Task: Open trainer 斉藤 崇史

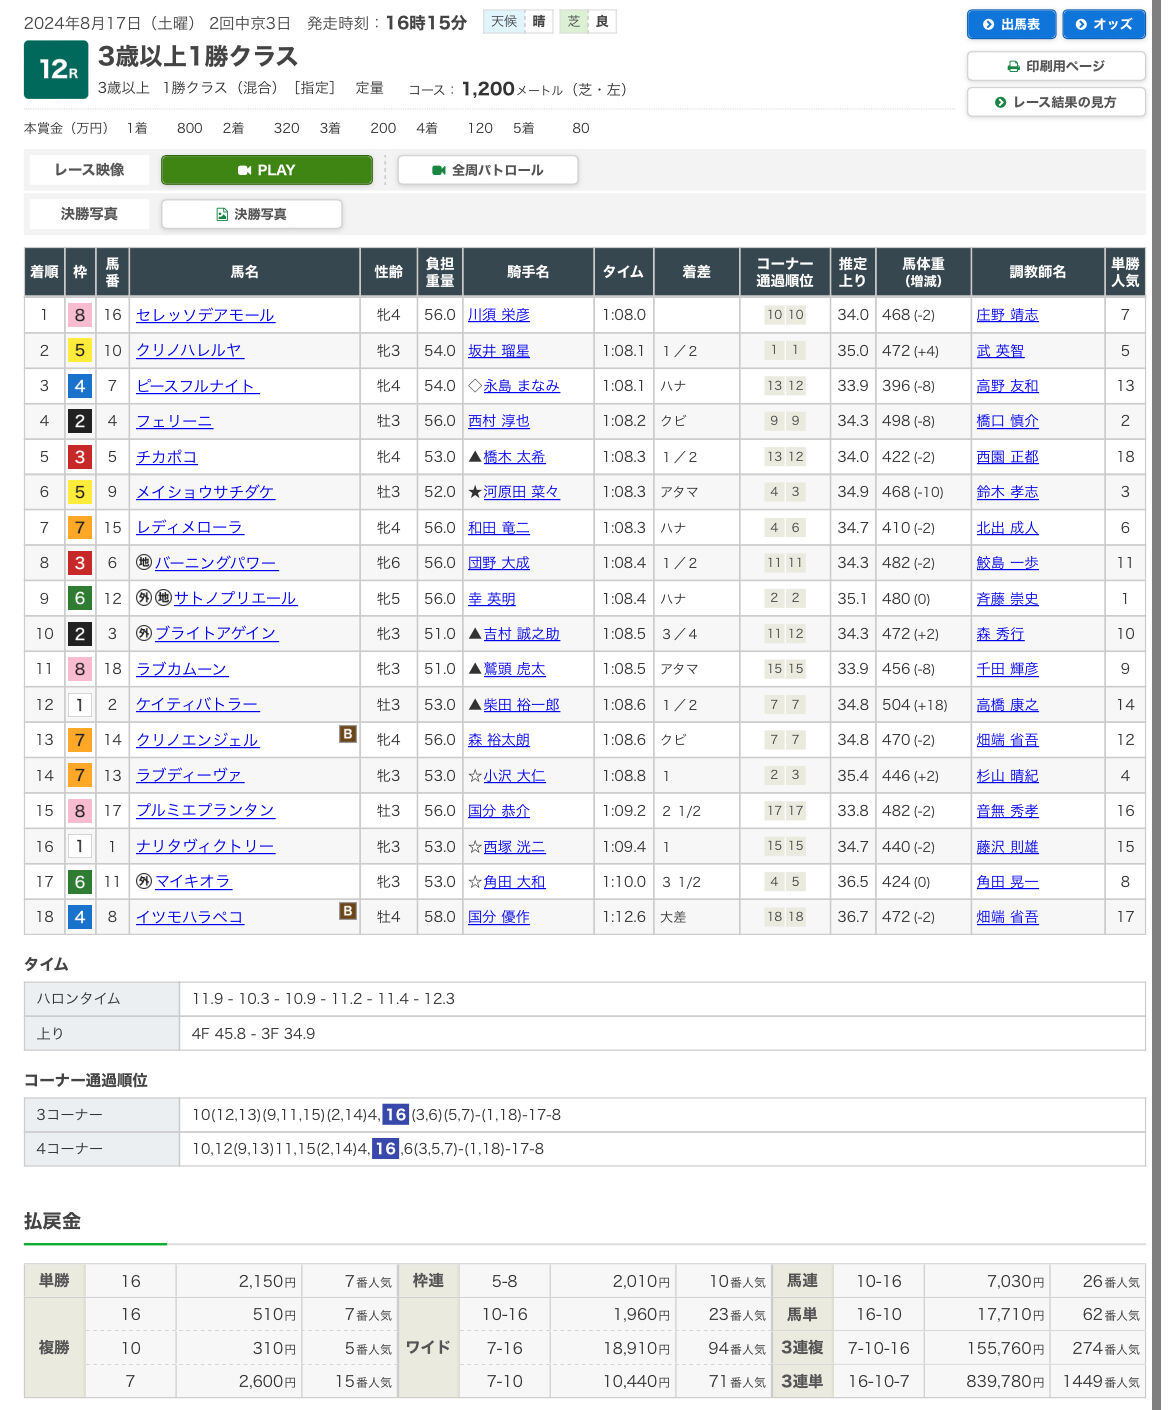Action: 1007,598
